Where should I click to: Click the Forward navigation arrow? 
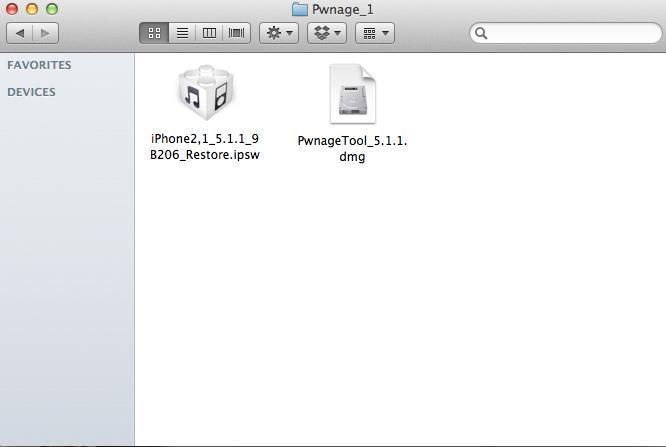pyautogui.click(x=45, y=33)
